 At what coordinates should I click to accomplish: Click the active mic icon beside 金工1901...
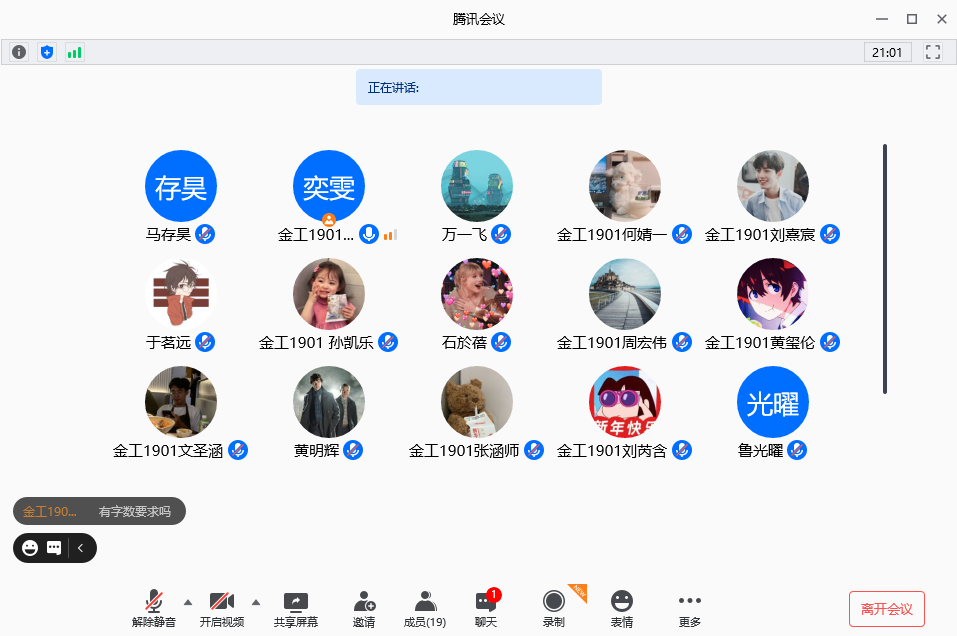click(x=369, y=234)
